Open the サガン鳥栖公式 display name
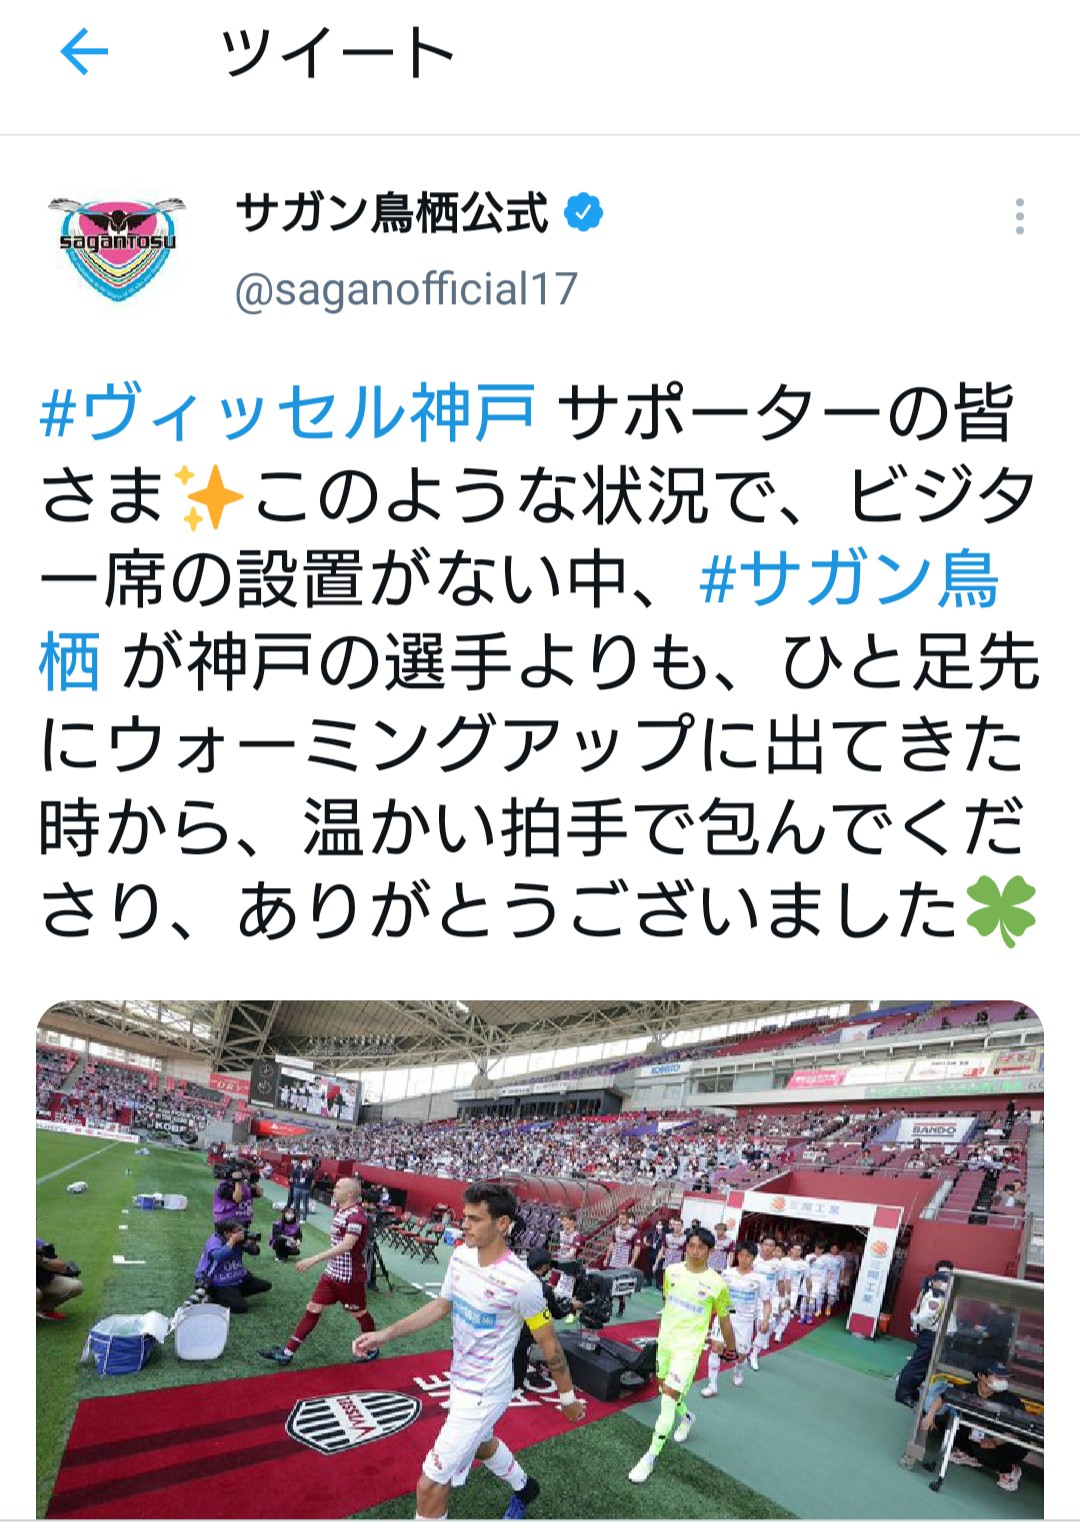This screenshot has width=1080, height=1534. [393, 213]
